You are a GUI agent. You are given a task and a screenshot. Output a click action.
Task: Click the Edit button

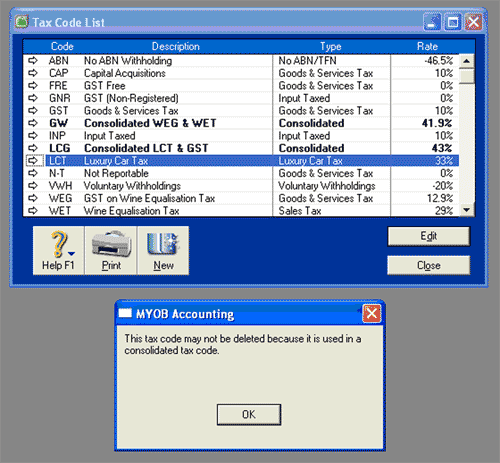(429, 236)
